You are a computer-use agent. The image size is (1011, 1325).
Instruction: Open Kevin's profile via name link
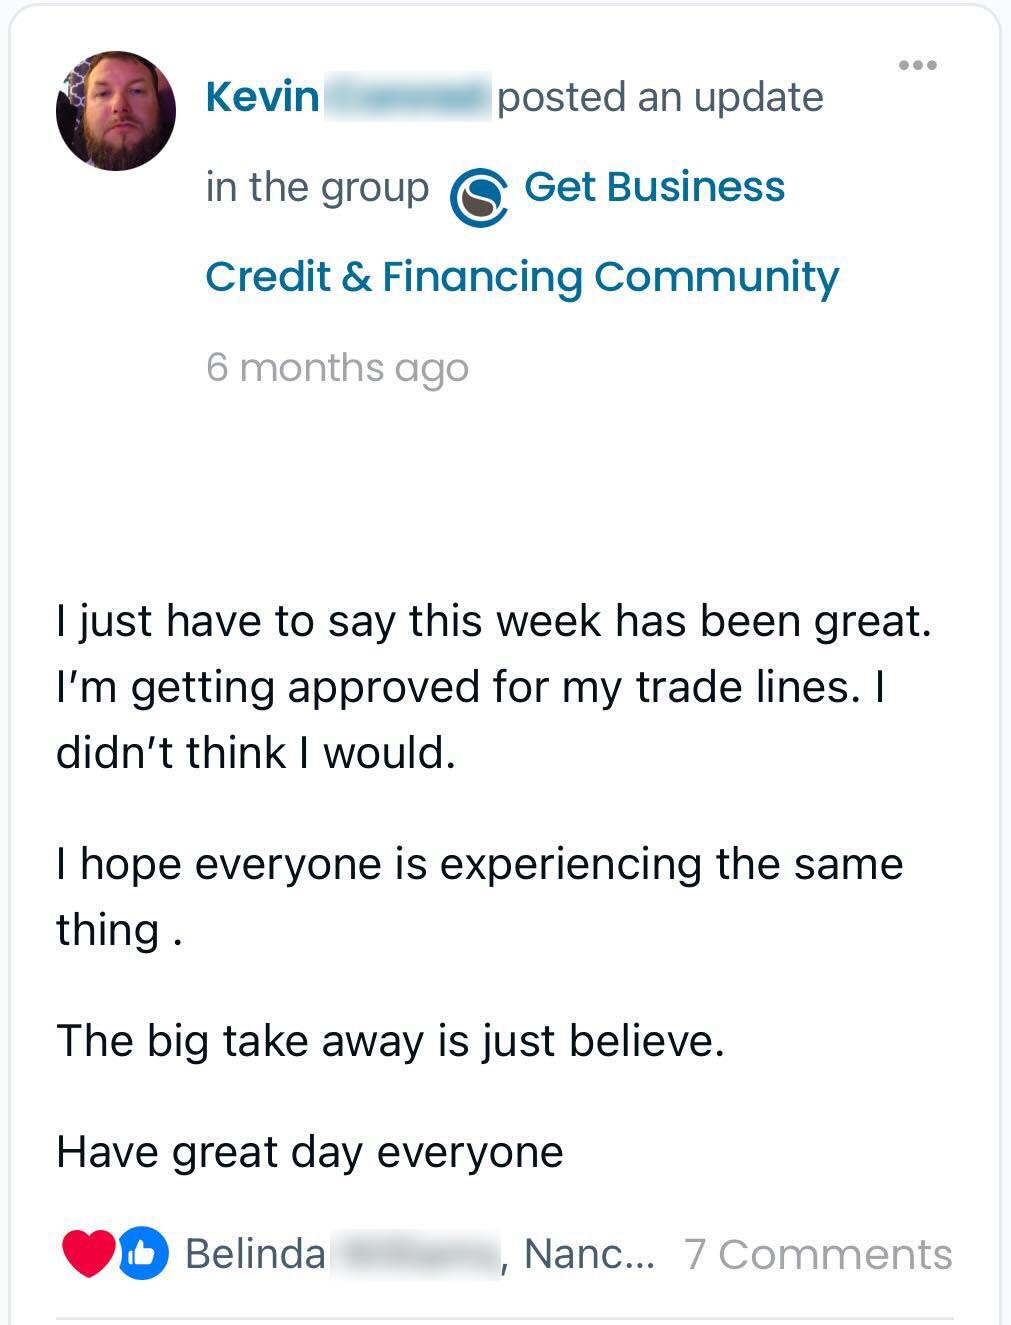pyautogui.click(x=262, y=98)
